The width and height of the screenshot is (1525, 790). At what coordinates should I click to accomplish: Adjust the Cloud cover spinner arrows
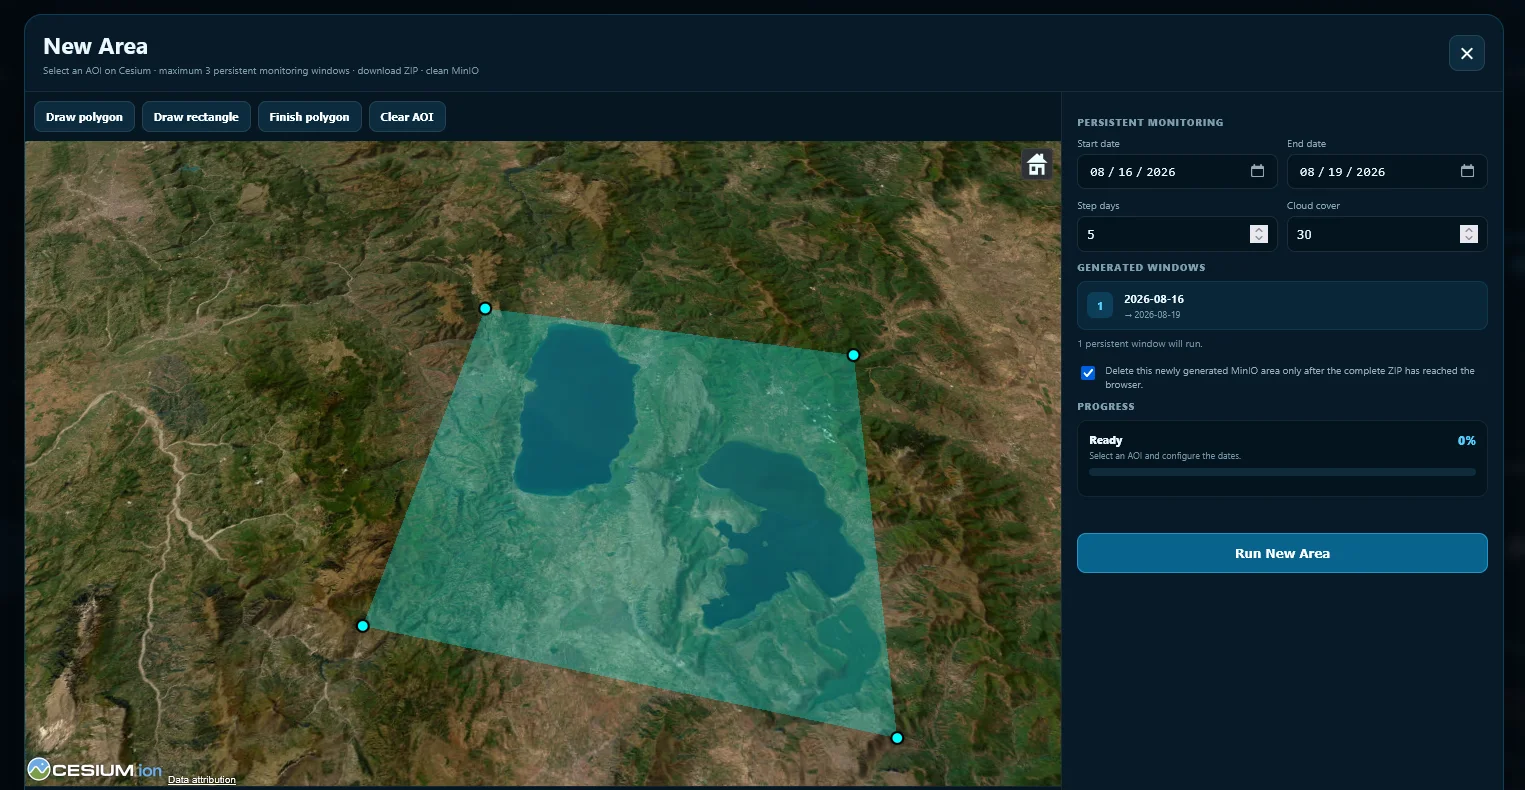click(x=1468, y=234)
